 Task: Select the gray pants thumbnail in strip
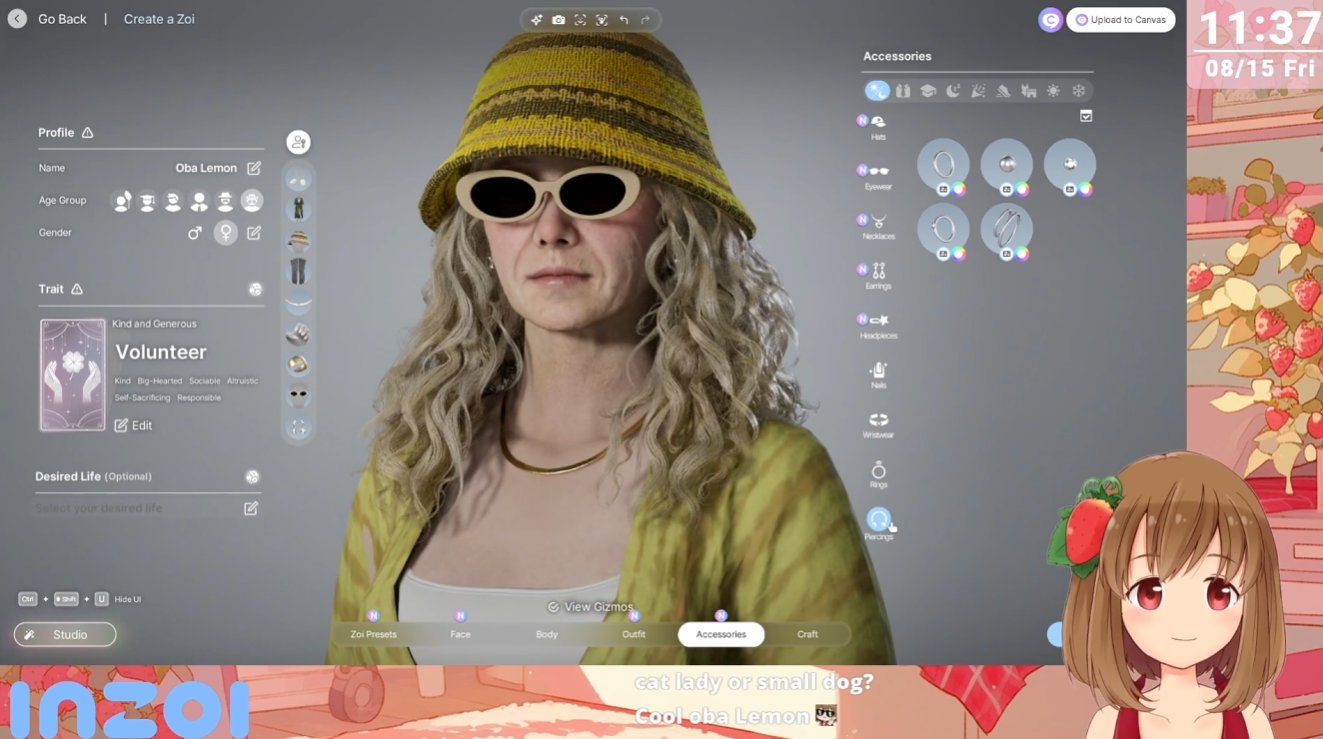coord(298,271)
